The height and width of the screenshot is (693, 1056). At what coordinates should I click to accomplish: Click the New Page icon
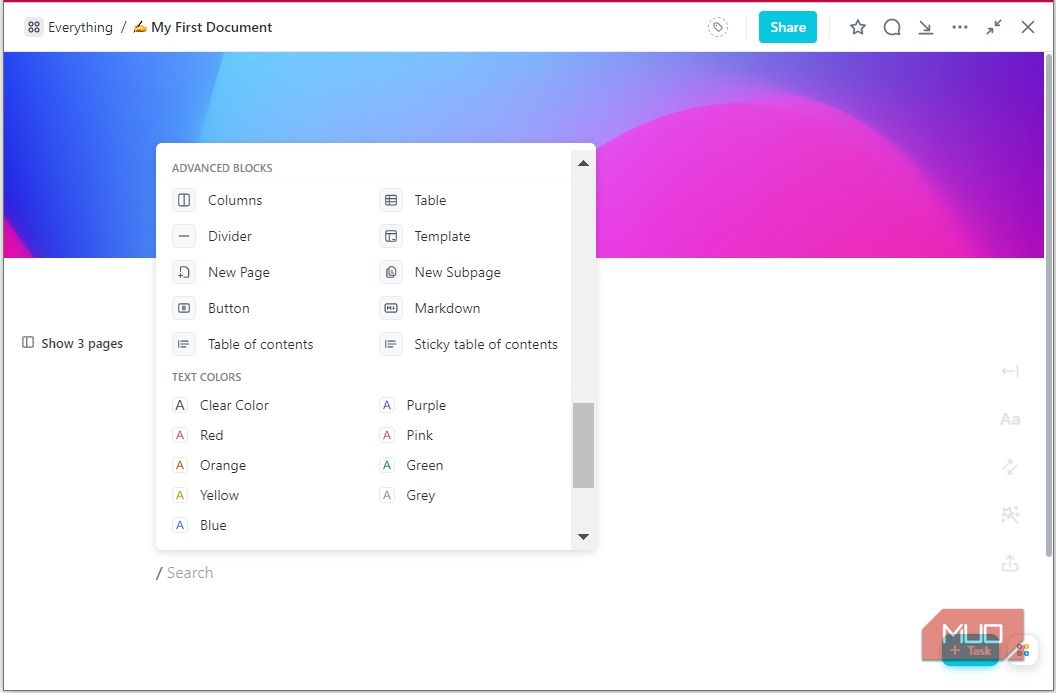(x=184, y=272)
